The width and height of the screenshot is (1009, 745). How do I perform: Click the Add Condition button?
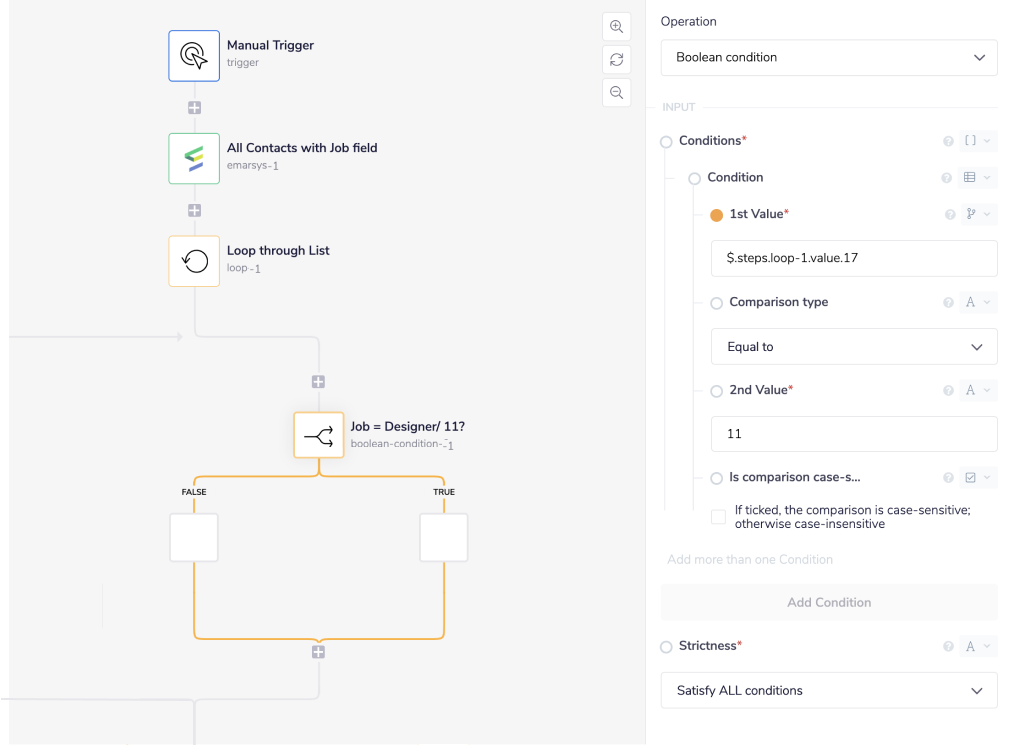[x=829, y=603]
